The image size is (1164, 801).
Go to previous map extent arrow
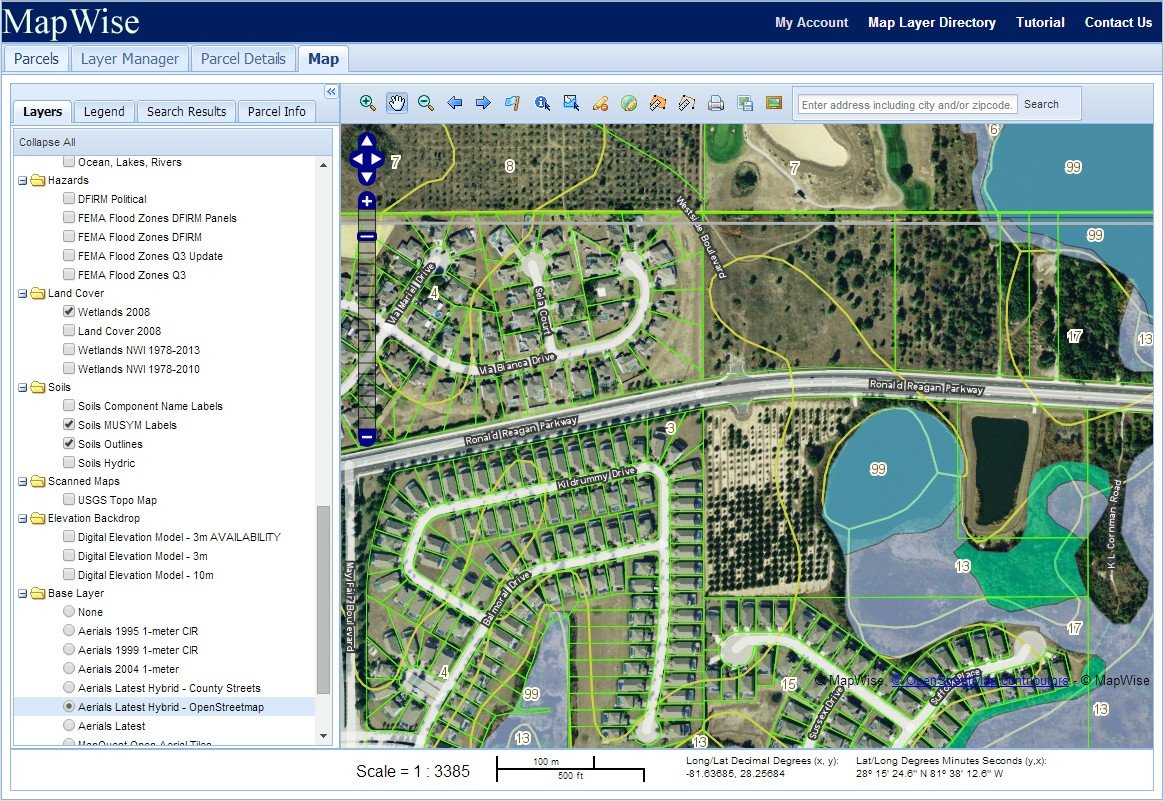pos(455,103)
